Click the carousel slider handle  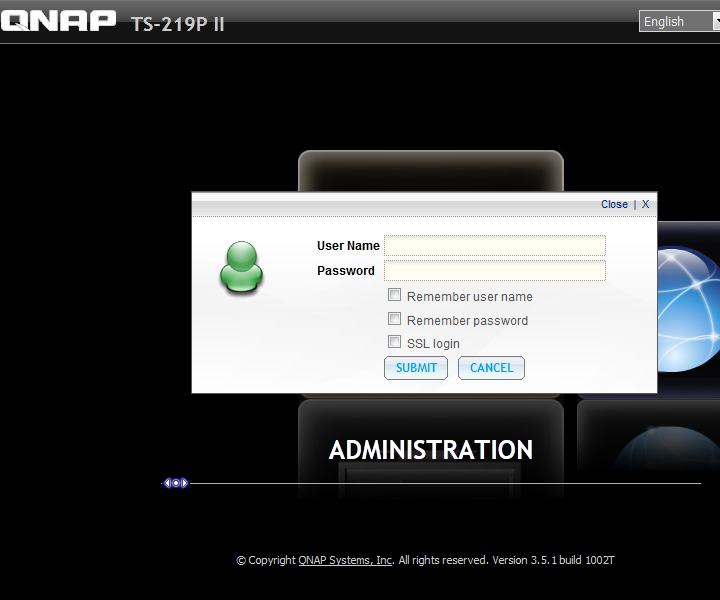175,483
